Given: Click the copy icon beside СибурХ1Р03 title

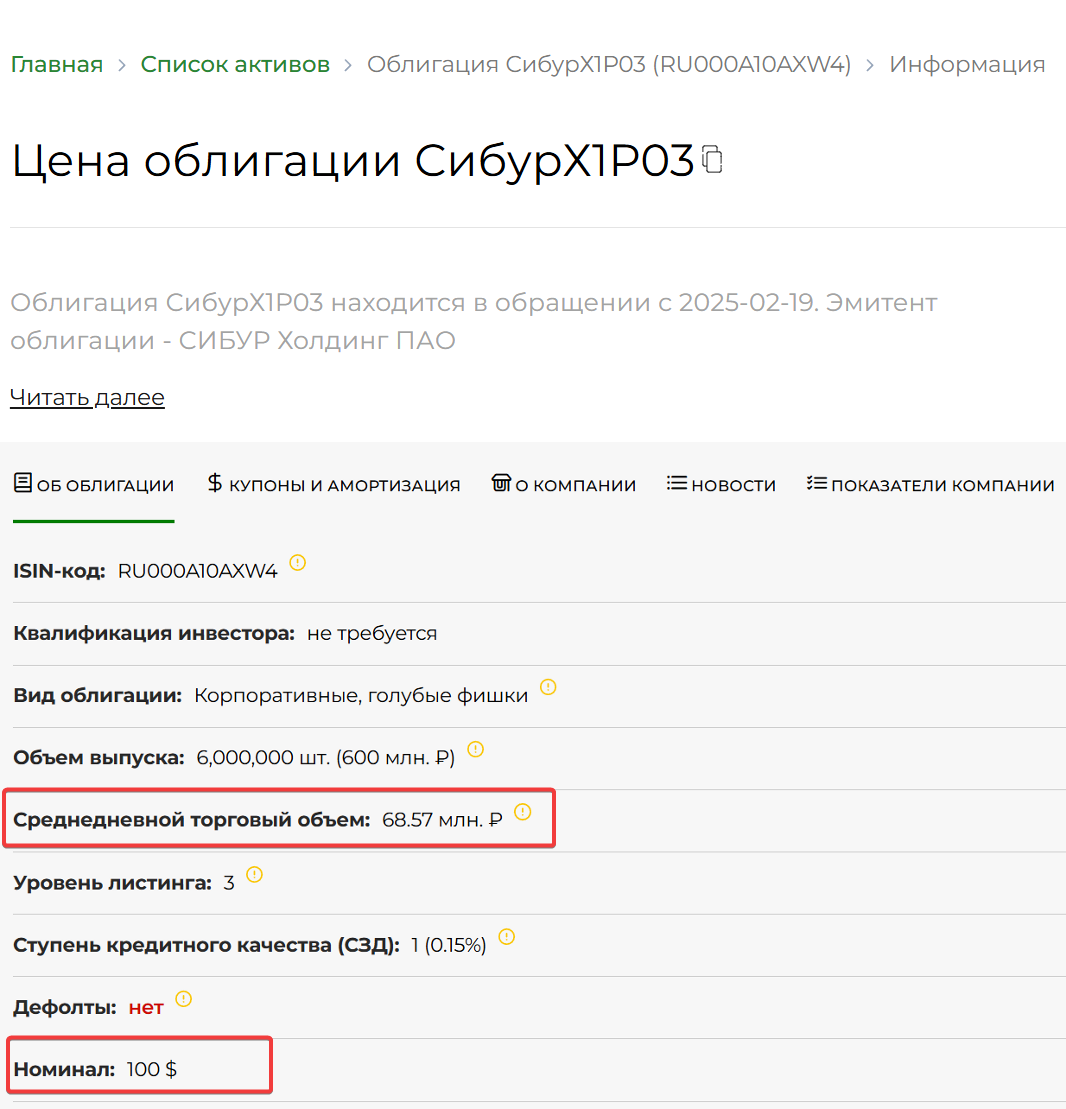Looking at the screenshot, I should [712, 158].
